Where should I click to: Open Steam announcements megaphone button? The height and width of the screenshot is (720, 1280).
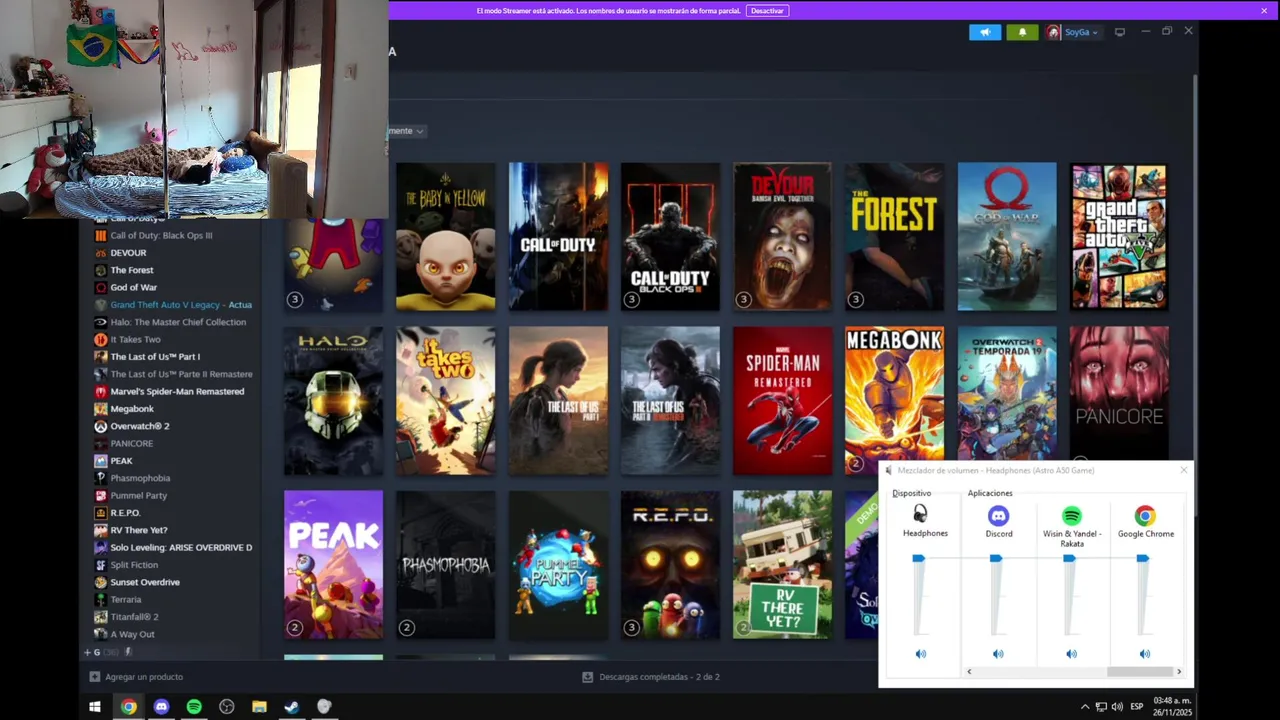click(984, 32)
